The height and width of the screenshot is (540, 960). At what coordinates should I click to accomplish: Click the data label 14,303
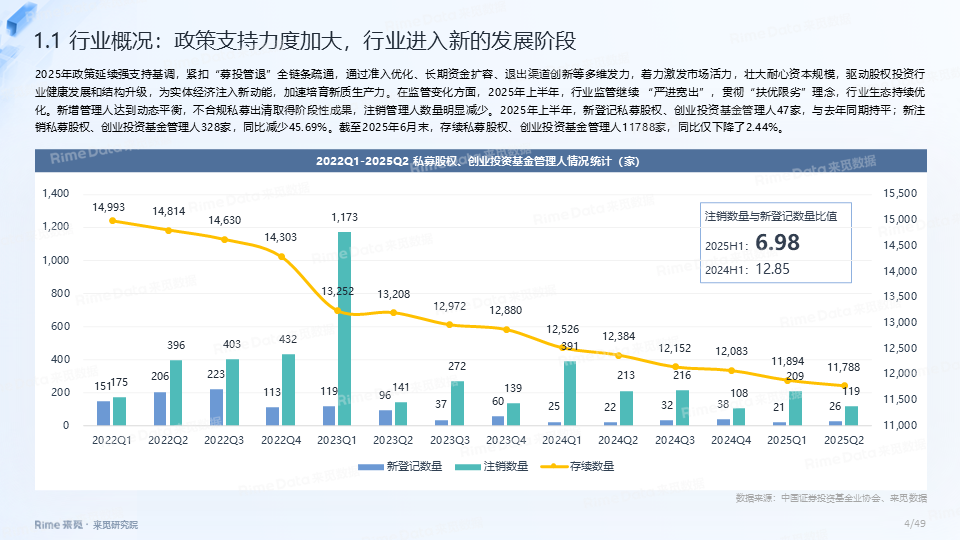pos(280,238)
